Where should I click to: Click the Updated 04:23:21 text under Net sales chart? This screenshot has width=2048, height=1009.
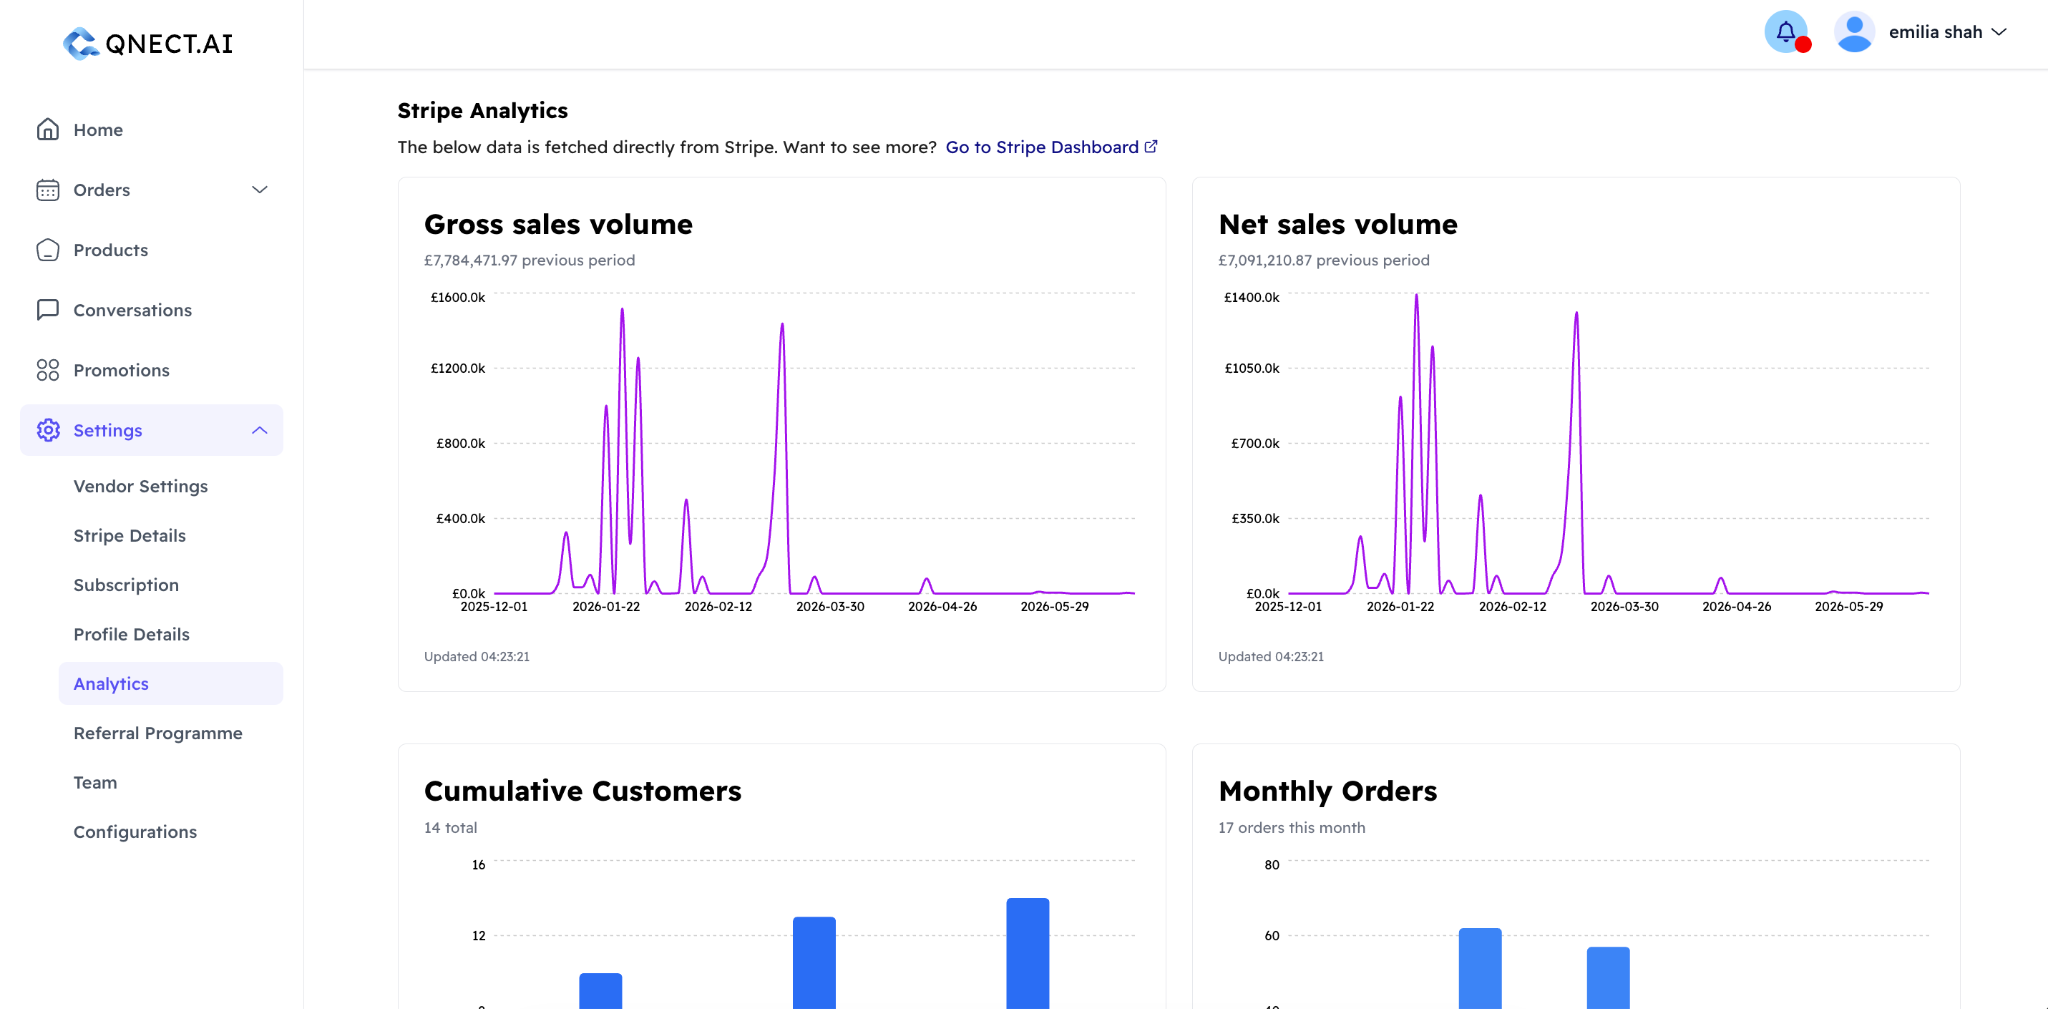click(x=1271, y=657)
